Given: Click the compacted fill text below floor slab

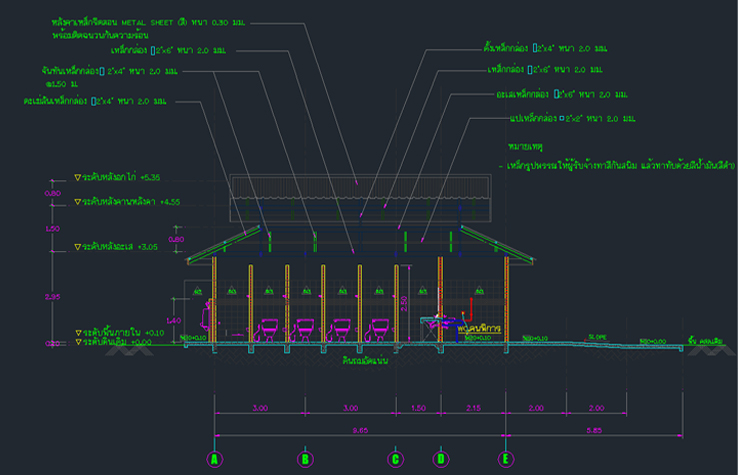Looking at the screenshot, I should pos(365,361).
